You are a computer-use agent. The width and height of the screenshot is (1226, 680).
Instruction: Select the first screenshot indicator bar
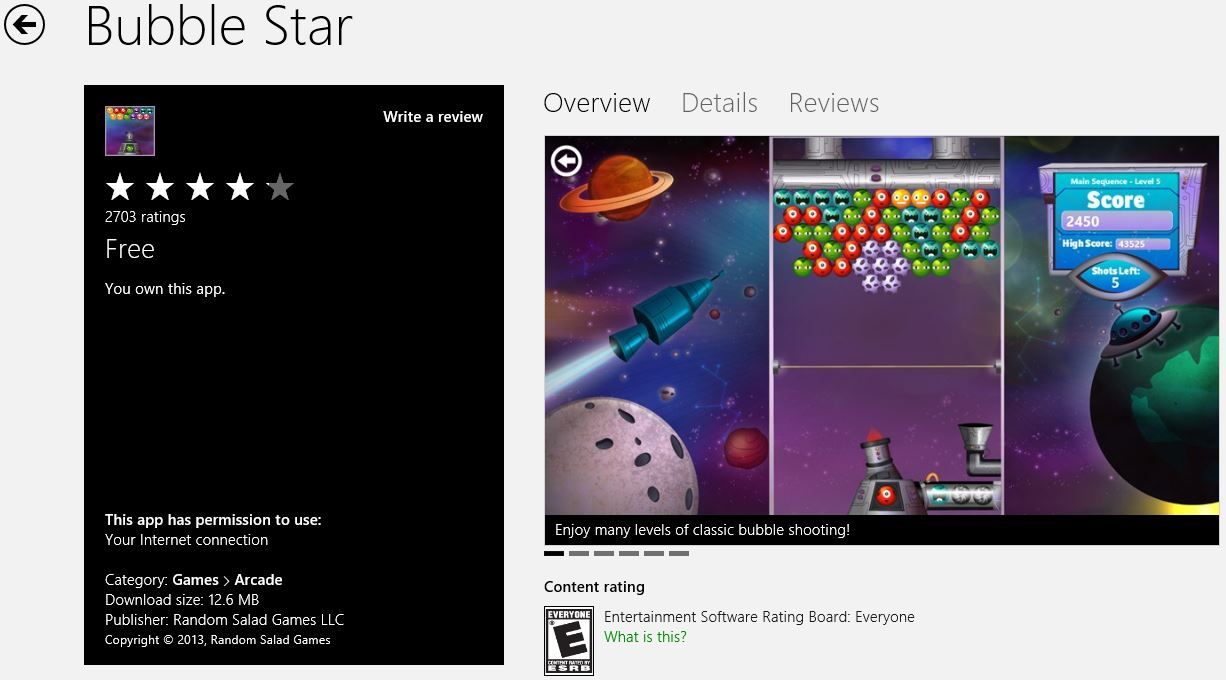(x=554, y=553)
